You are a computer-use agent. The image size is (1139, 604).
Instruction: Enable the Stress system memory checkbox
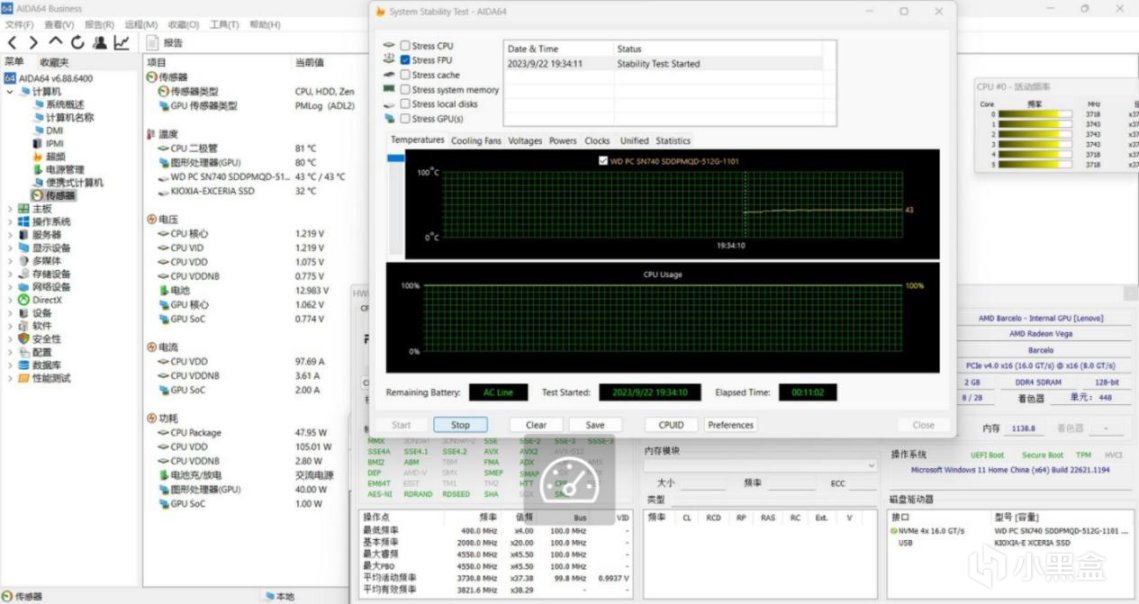(x=405, y=89)
